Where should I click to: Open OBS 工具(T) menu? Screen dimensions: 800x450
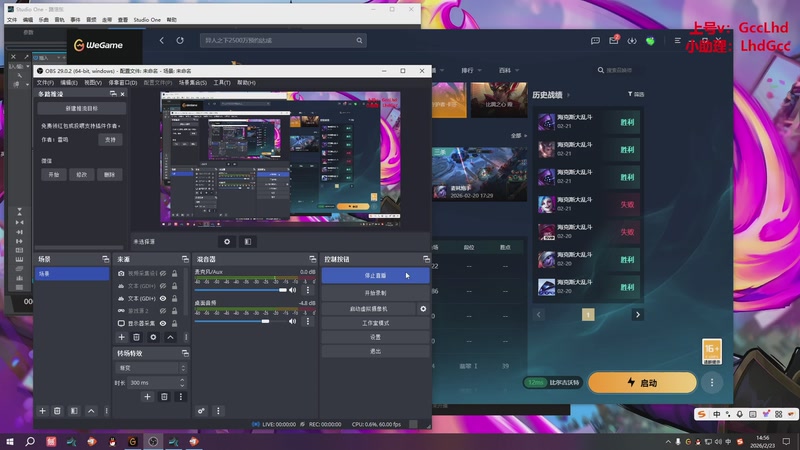point(222,83)
